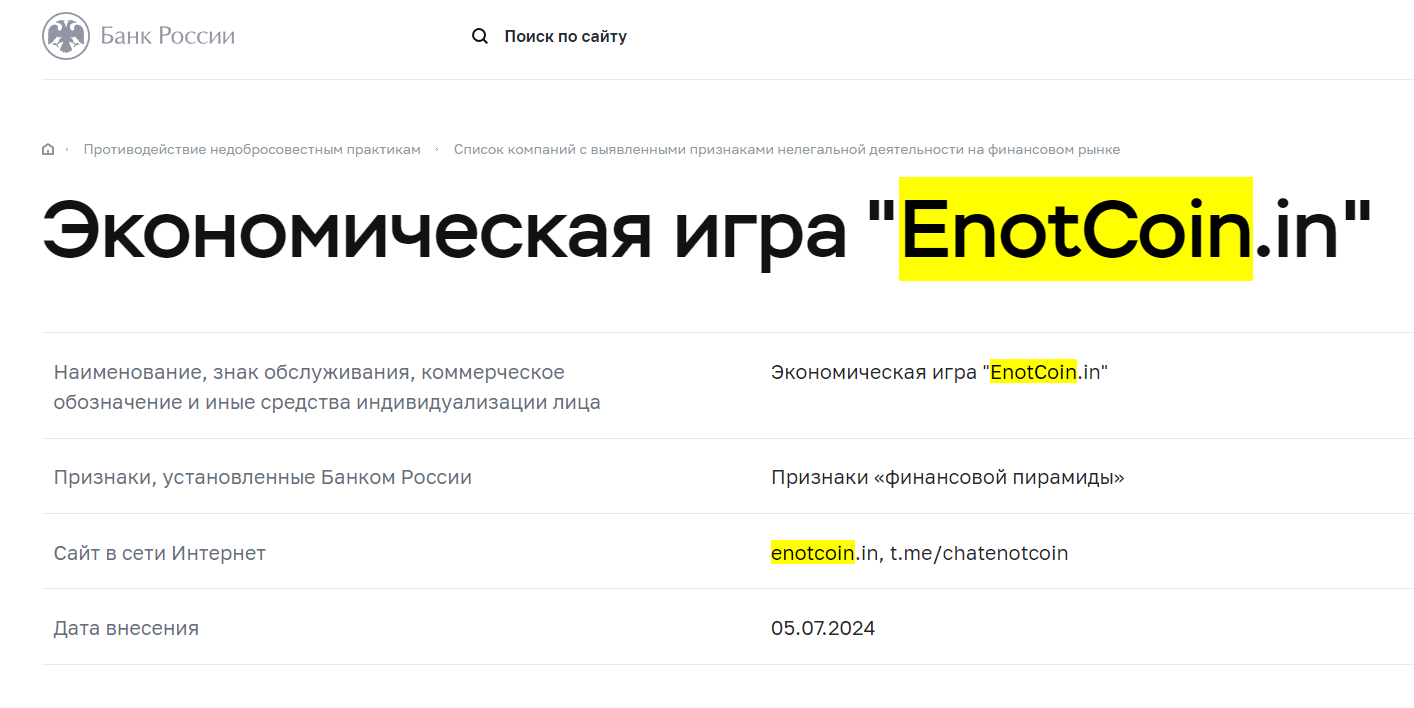
Task: Click the 'enotcoin.in' site address
Action: (825, 553)
